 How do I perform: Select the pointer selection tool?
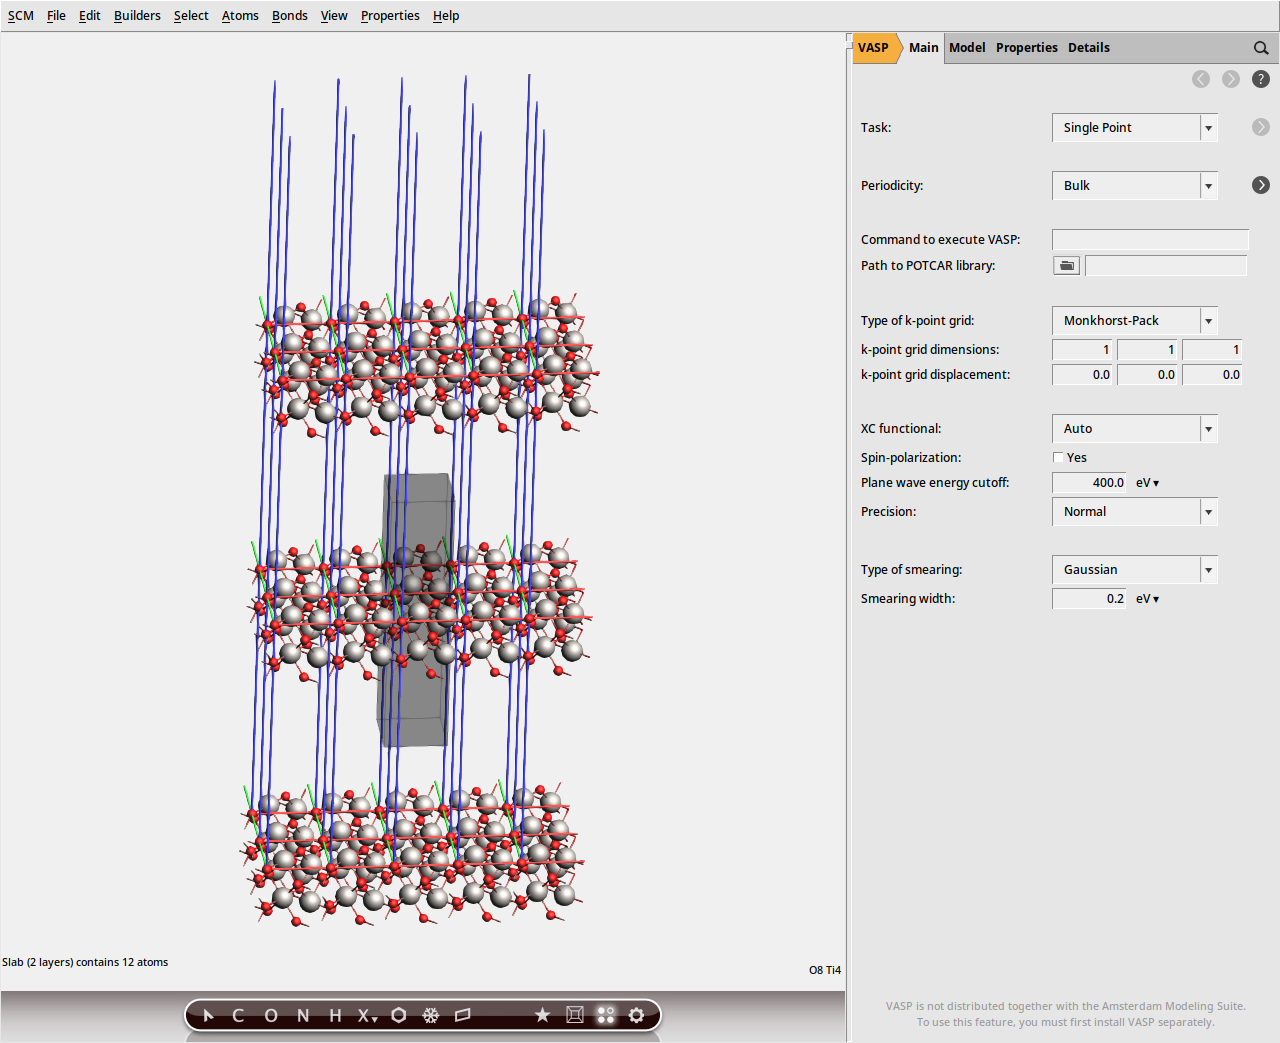208,1015
